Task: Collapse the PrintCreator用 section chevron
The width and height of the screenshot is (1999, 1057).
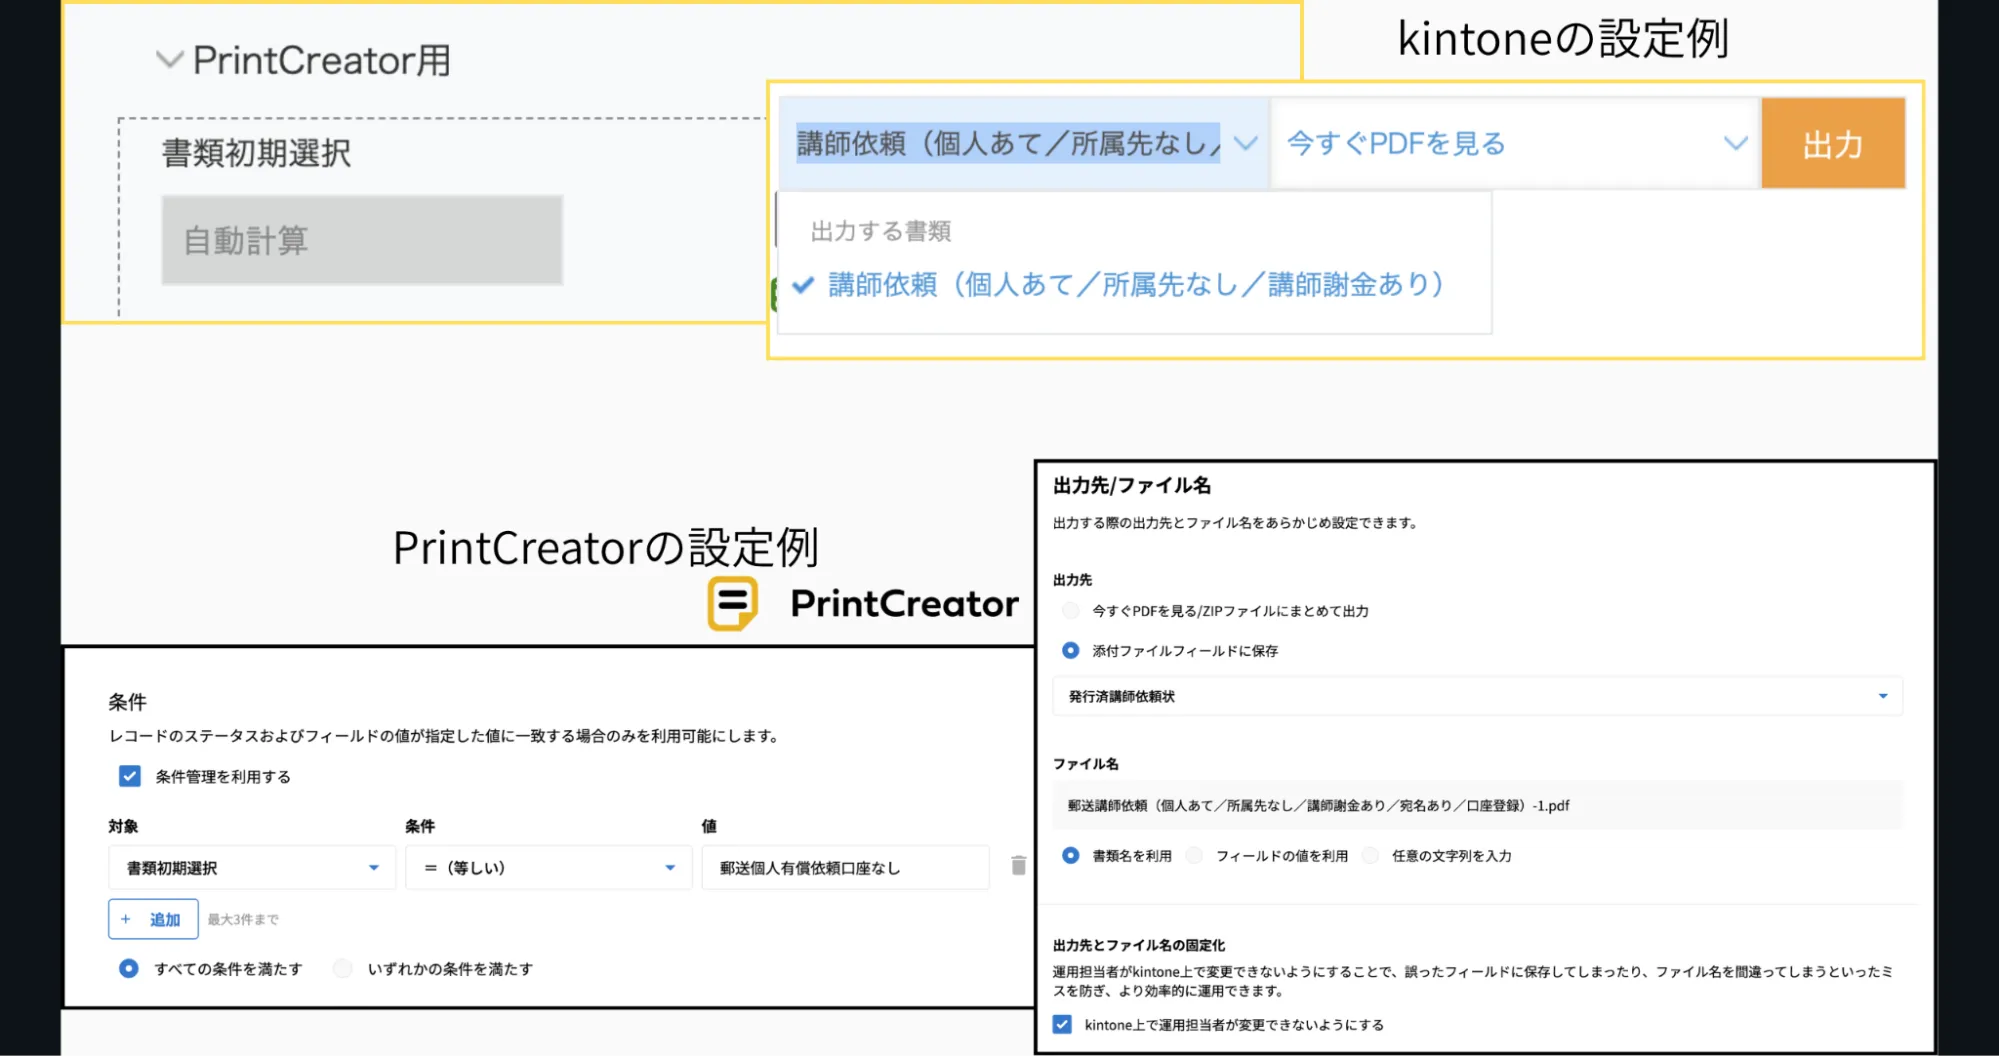Action: tap(170, 60)
